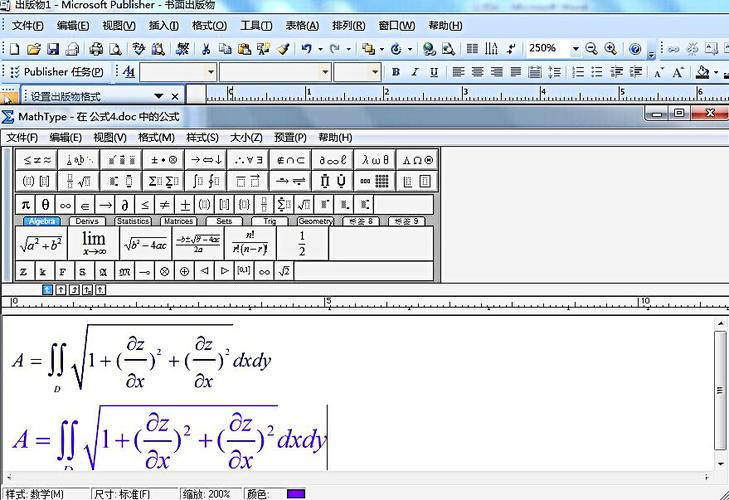Click the MathType vertical scrollbar
The image size is (729, 500).
pyautogui.click(x=720, y=391)
